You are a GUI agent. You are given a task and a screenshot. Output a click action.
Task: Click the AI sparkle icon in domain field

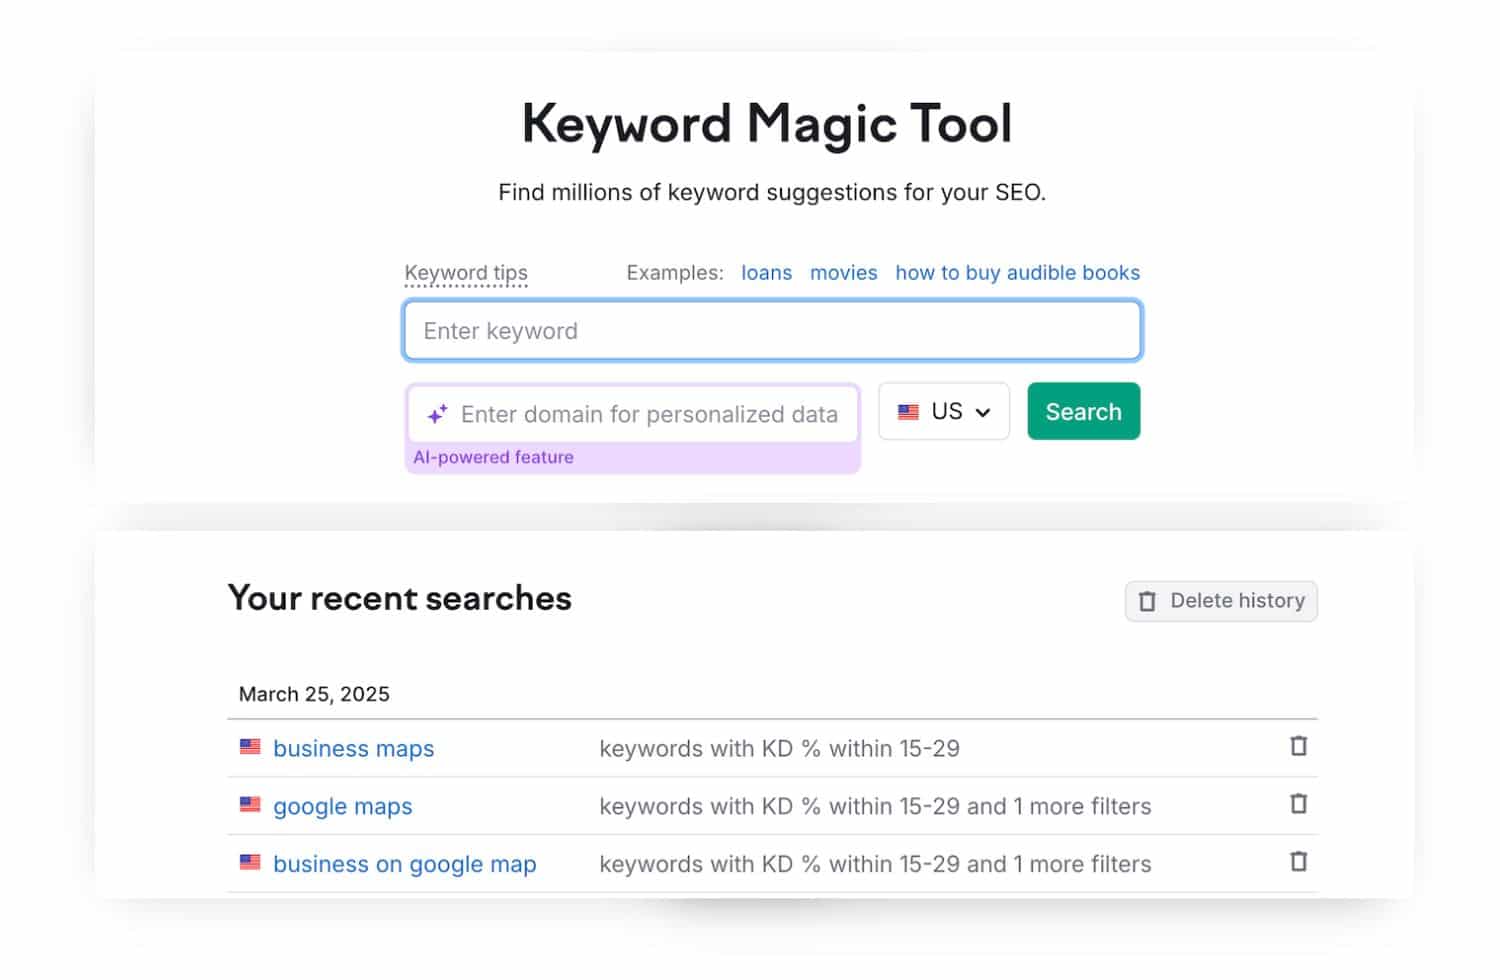(437, 414)
